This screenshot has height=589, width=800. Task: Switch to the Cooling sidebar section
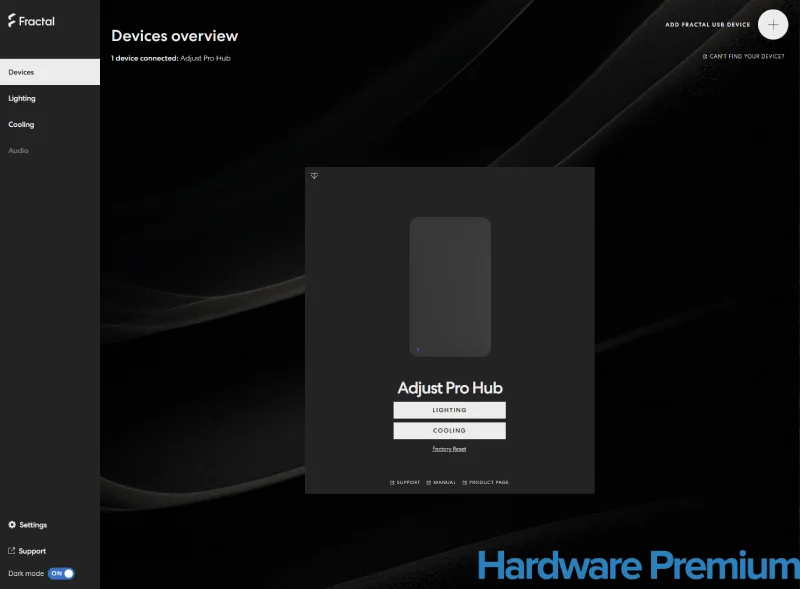click(21, 125)
